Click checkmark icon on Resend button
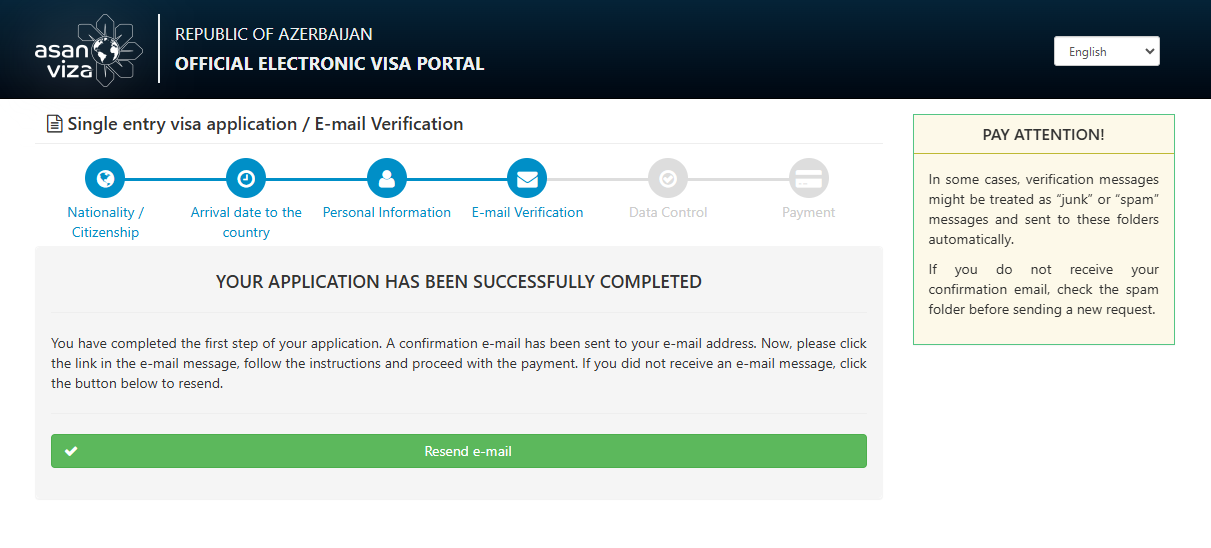Screen dimensions: 1211x548 [71, 451]
